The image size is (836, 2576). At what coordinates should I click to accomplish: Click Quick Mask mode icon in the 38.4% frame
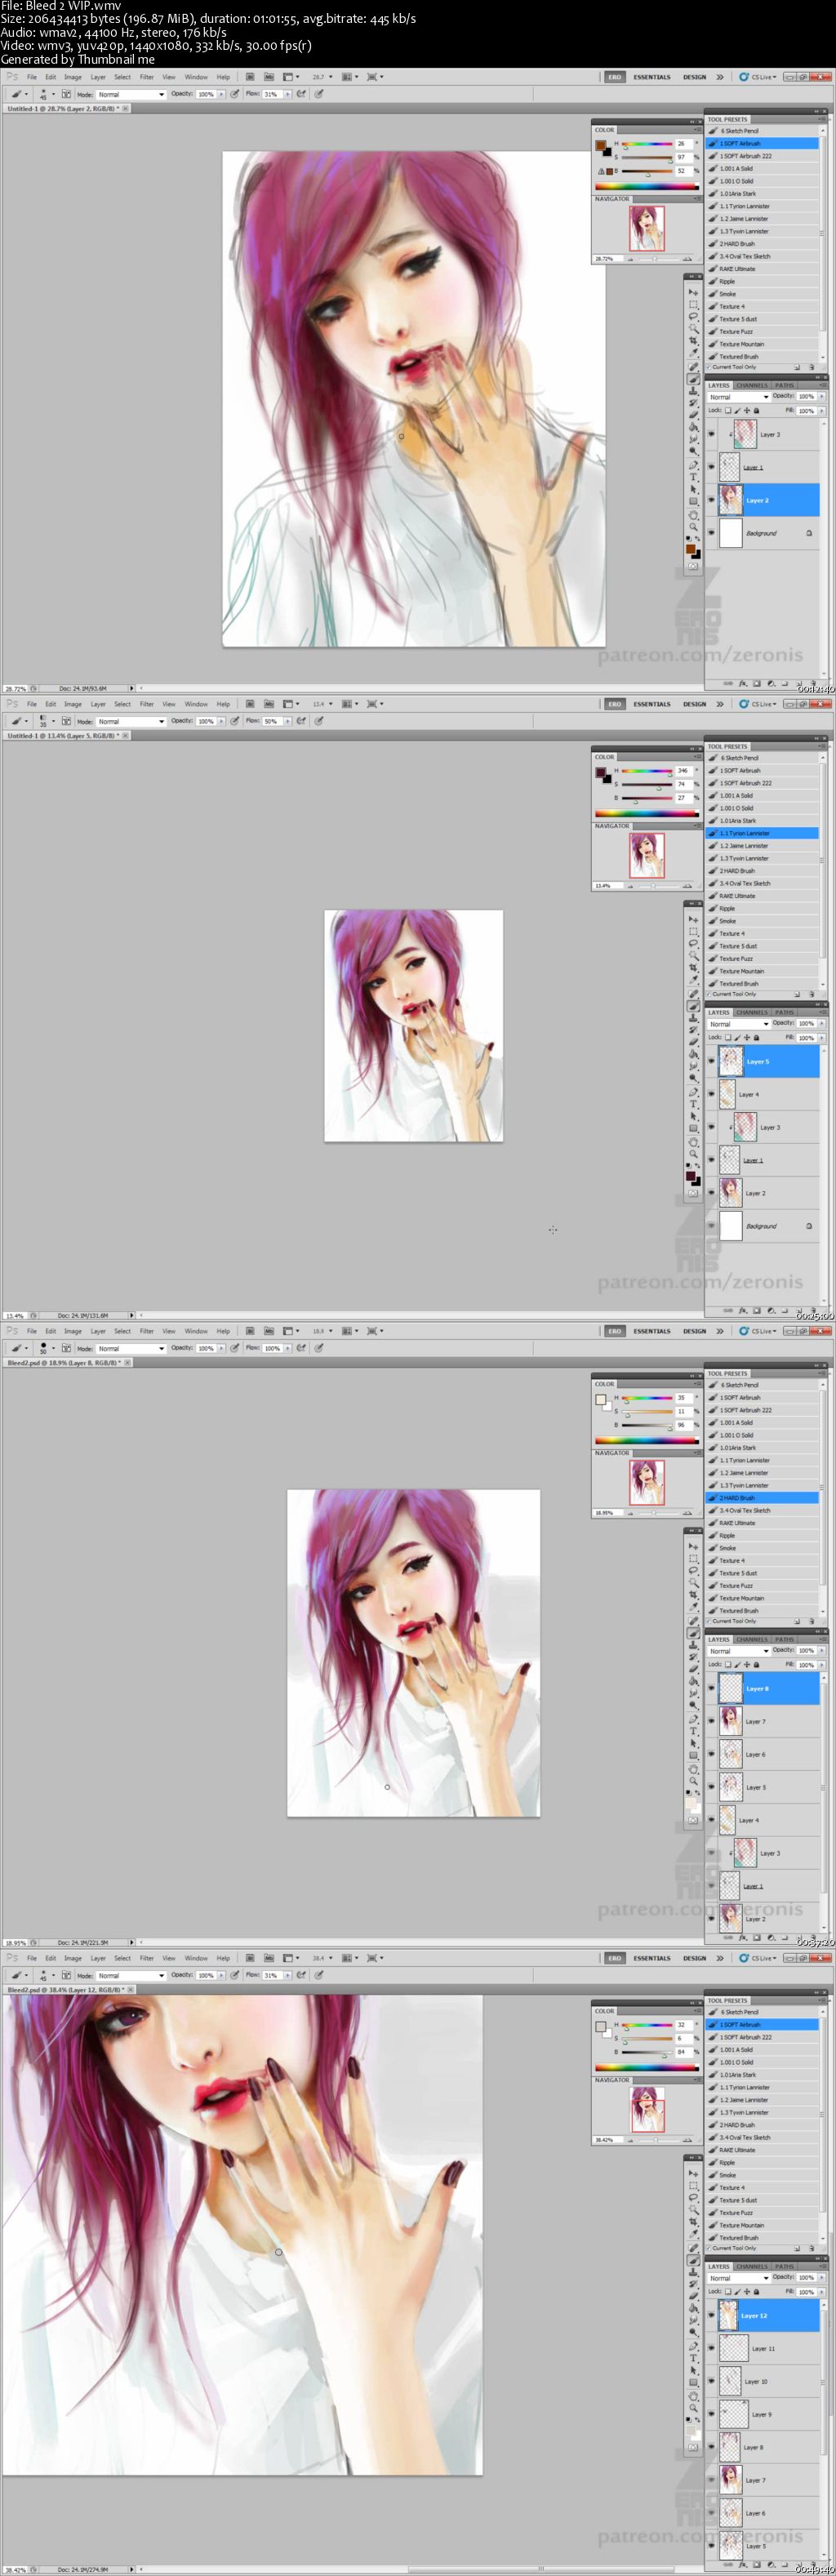[x=693, y=2448]
